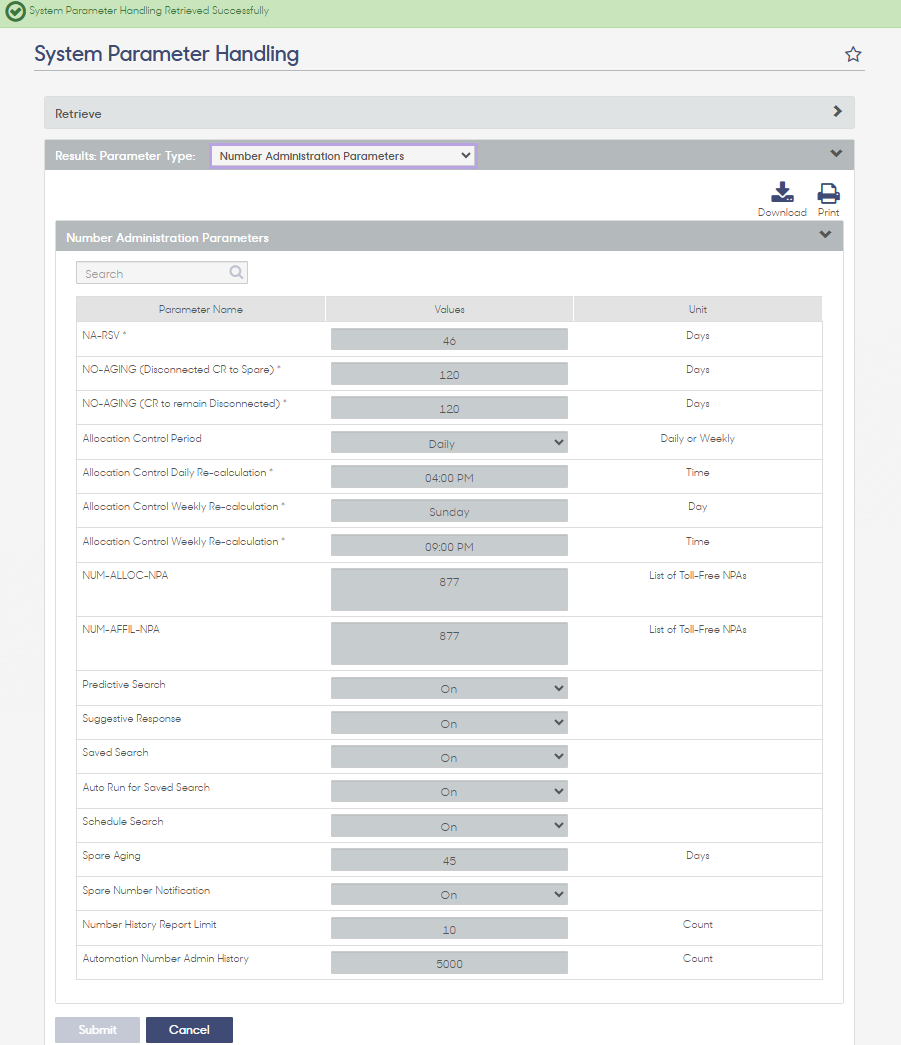Click 'Daily or Weekly' unit text

click(698, 439)
